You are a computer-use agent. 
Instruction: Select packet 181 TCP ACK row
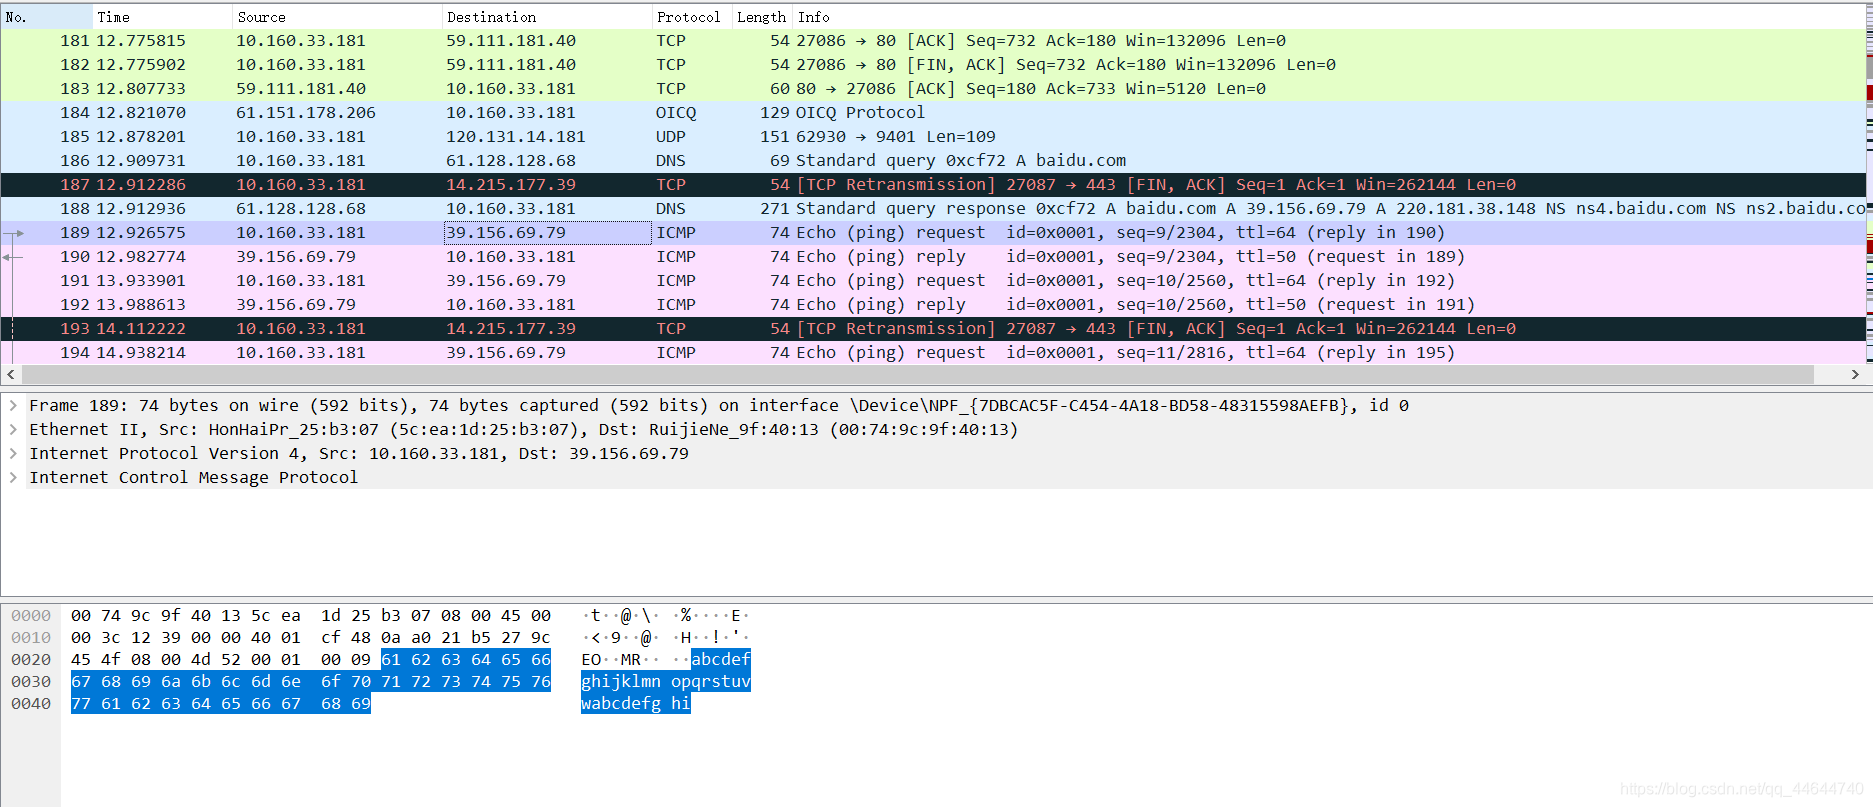coord(933,41)
